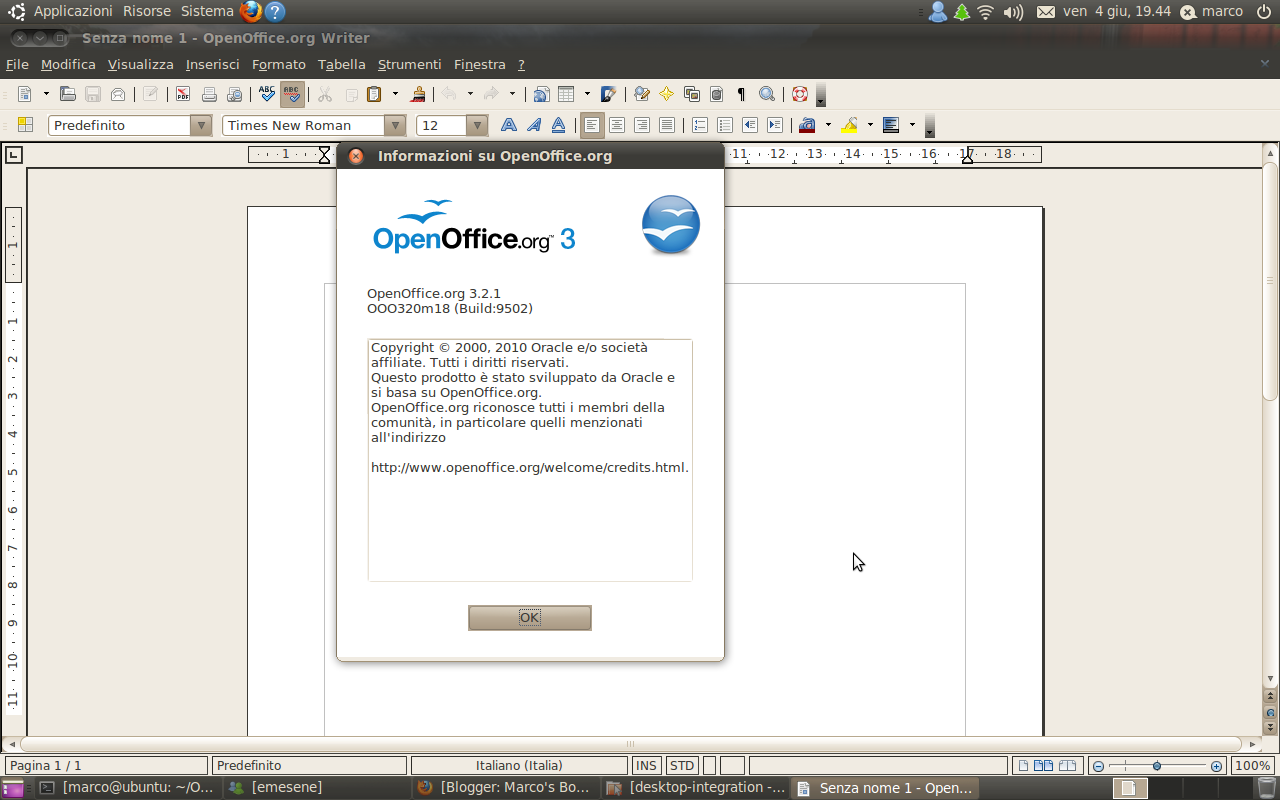Click the Paste clipboard icon
Image resolution: width=1280 pixels, height=800 pixels.
pos(375,94)
